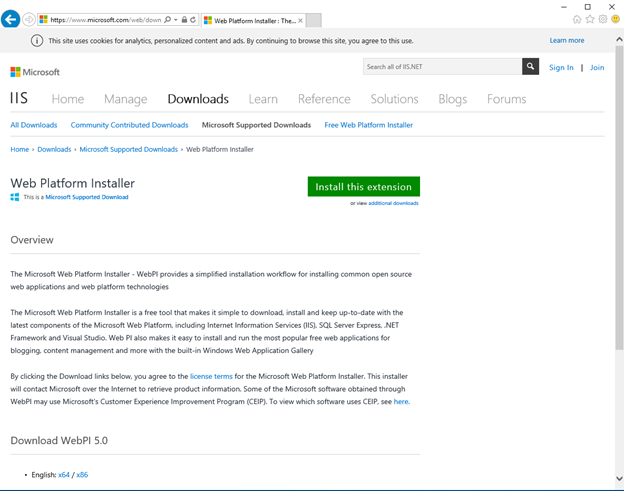Open the Join link
This screenshot has height=491, width=624.
pos(597,67)
